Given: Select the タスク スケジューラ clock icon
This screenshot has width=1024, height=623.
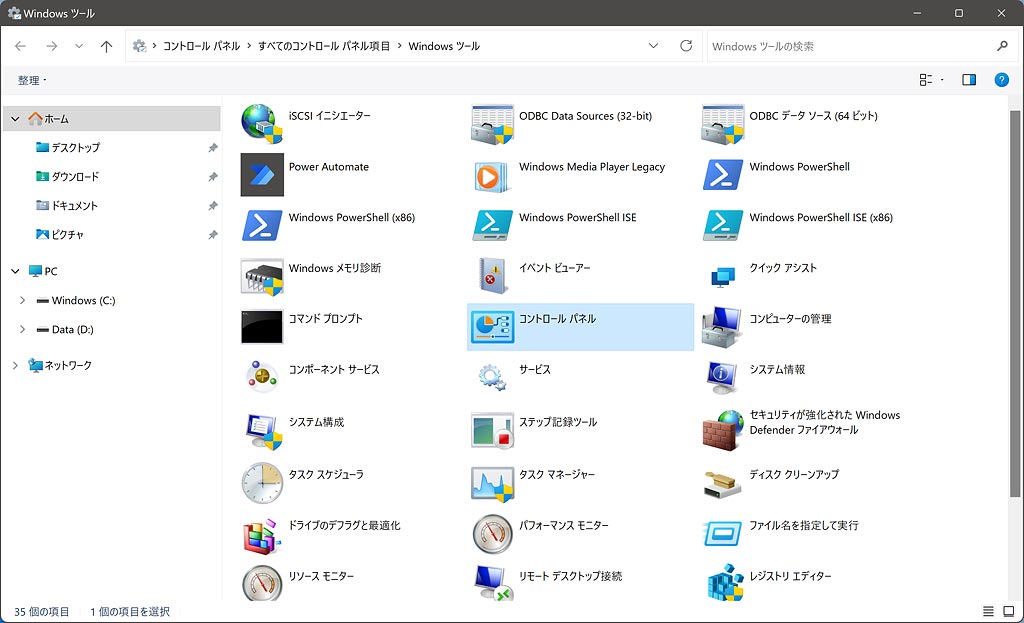Looking at the screenshot, I should [262, 483].
